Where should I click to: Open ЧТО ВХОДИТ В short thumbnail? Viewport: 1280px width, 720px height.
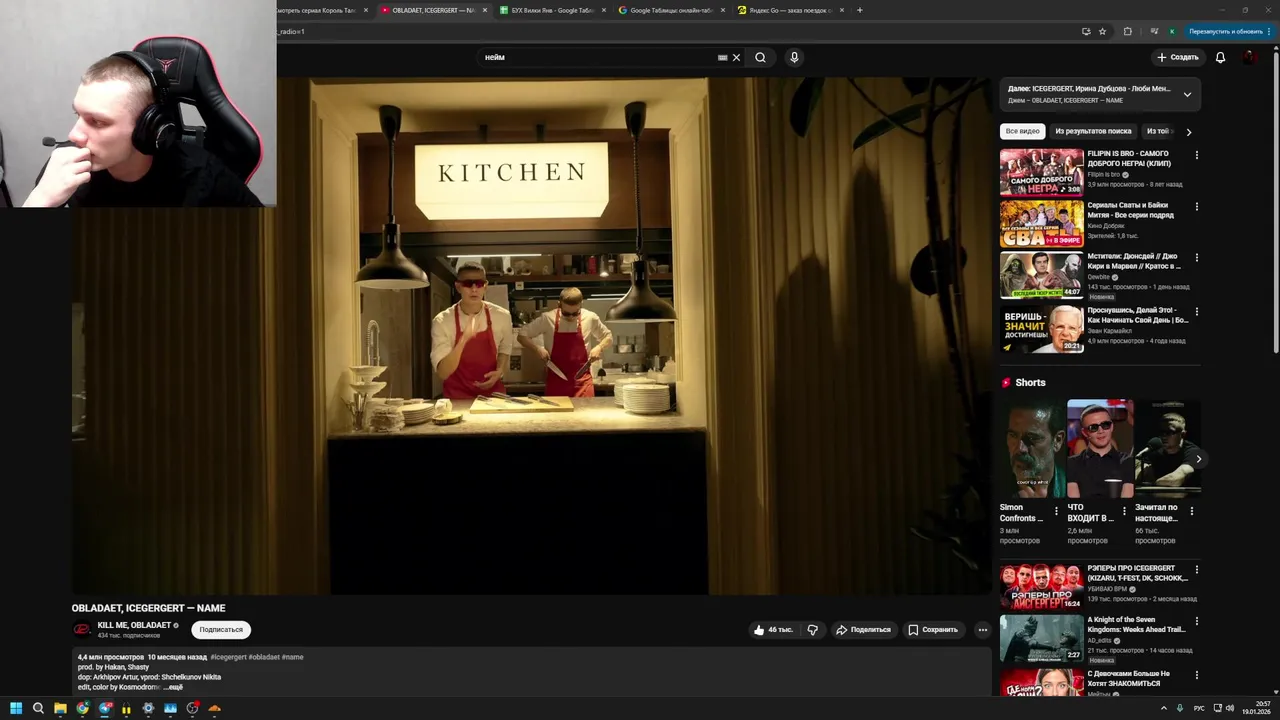coord(1100,449)
